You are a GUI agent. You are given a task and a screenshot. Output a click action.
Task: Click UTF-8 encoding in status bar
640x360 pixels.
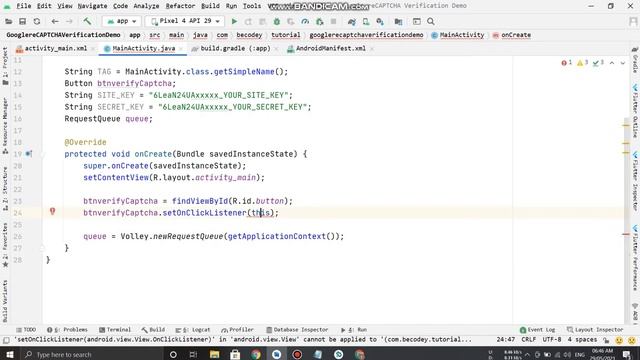552,340
